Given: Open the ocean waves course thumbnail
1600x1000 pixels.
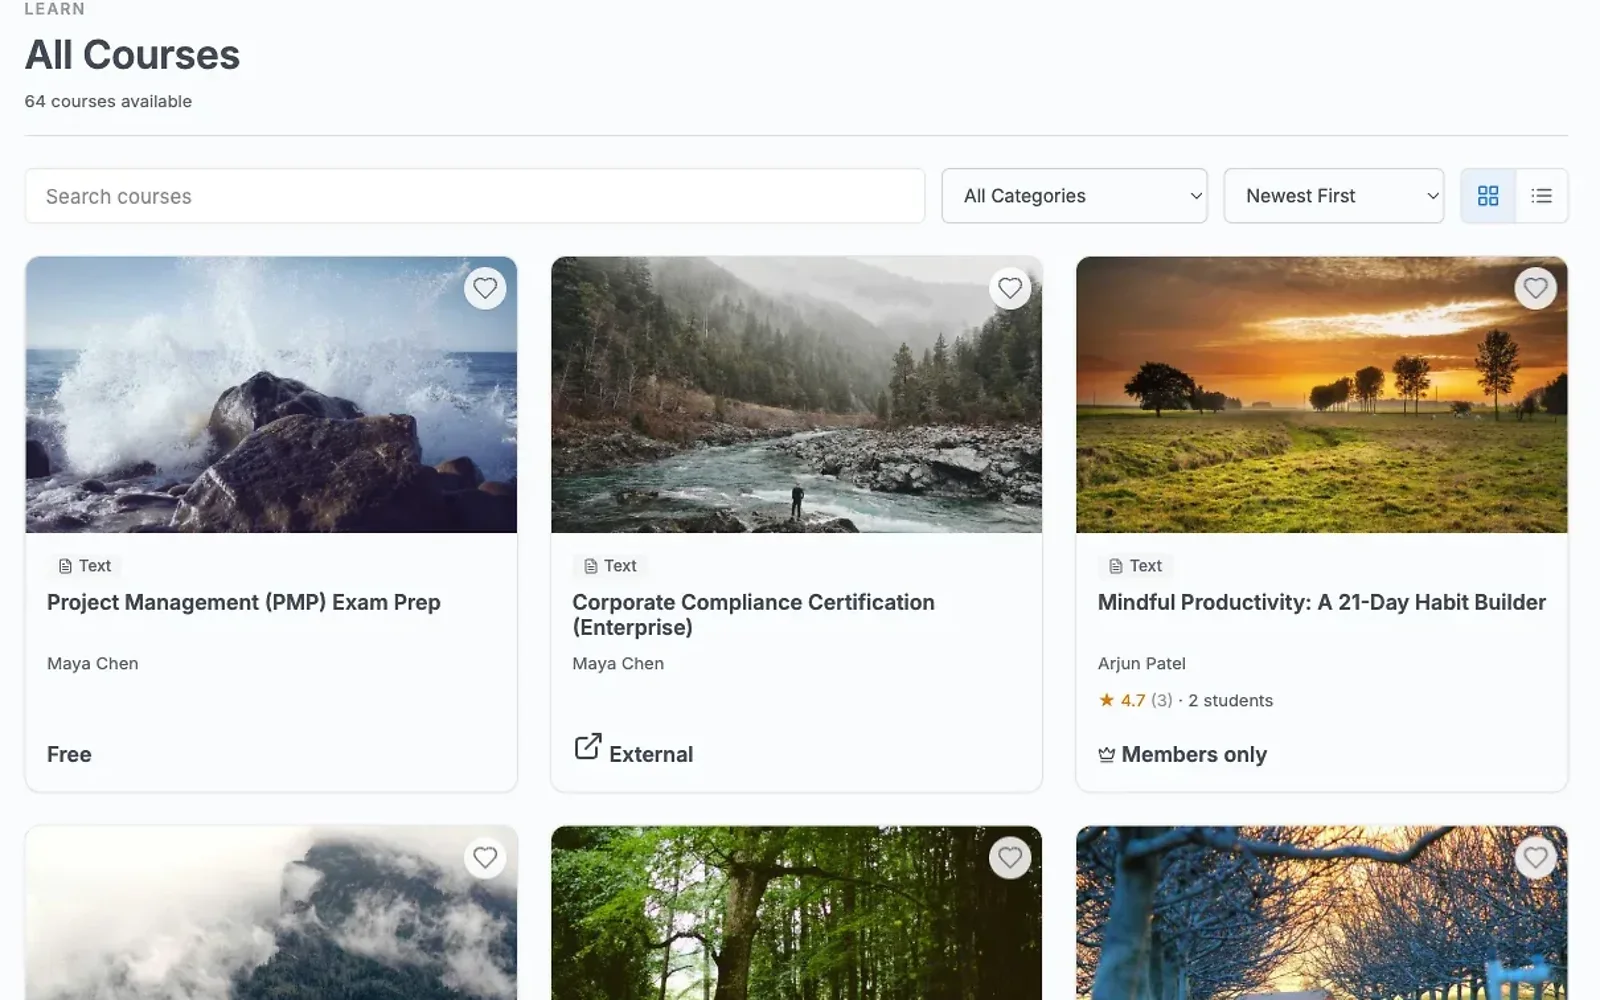Looking at the screenshot, I should 271,395.
